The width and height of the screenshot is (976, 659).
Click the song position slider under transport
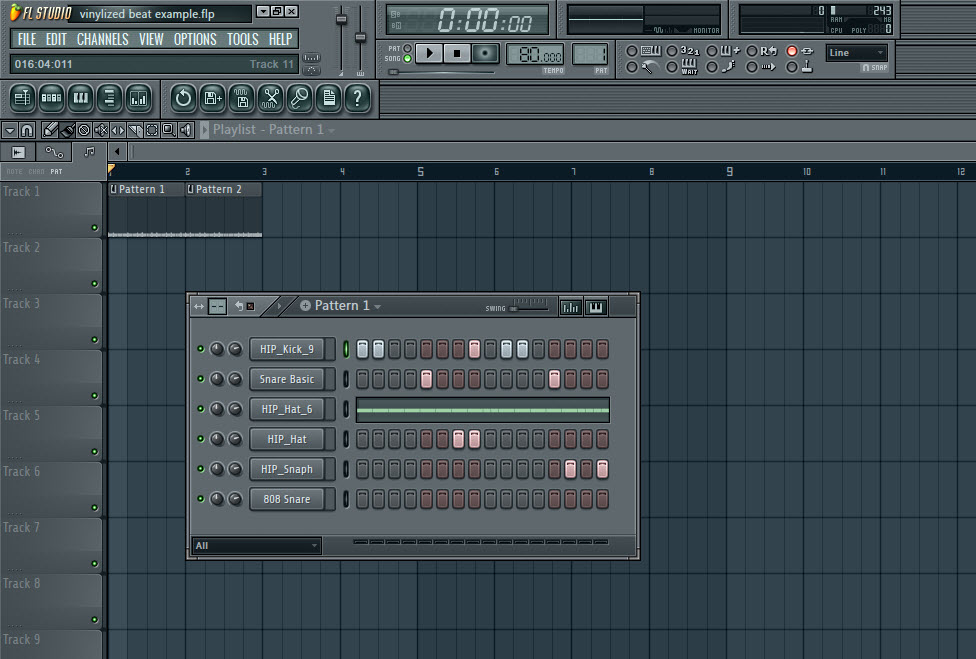441,72
